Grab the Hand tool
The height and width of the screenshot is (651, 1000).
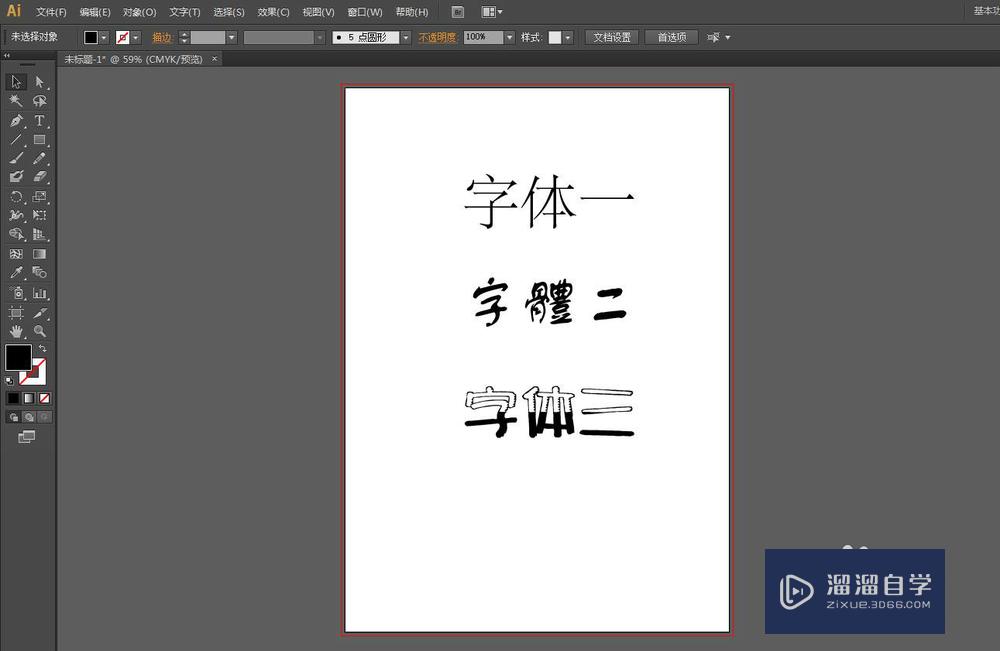tap(16, 330)
